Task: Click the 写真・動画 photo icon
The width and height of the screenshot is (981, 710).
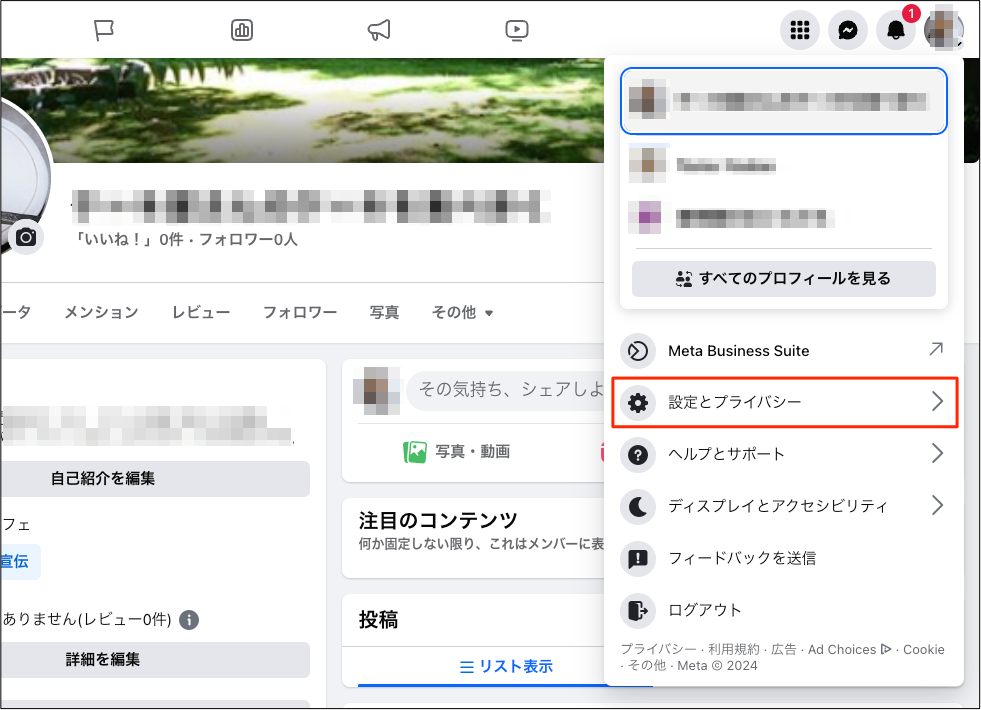Action: tap(415, 452)
